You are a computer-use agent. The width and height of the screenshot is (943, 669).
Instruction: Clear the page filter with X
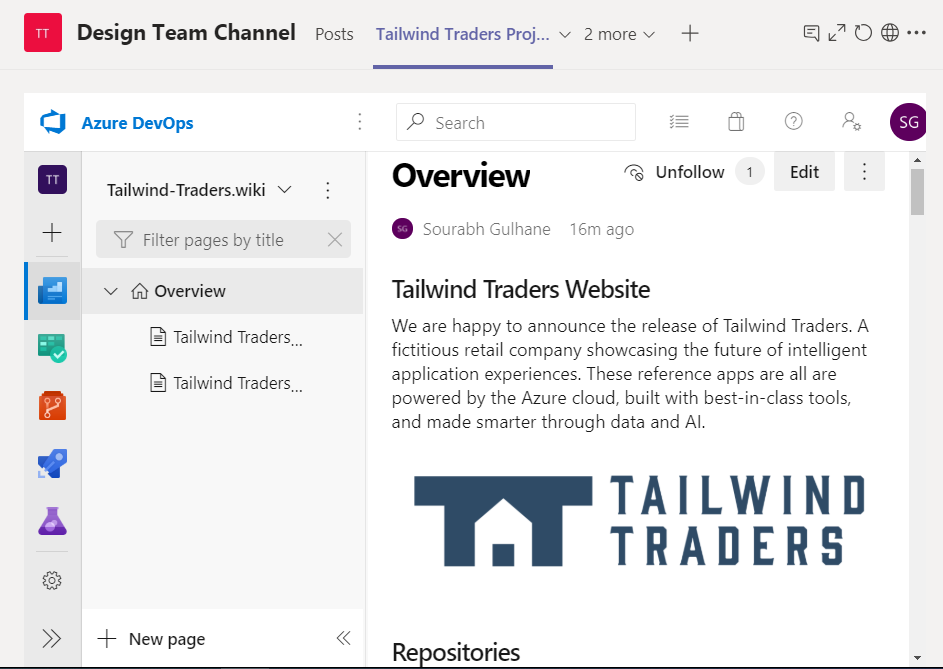tap(335, 239)
